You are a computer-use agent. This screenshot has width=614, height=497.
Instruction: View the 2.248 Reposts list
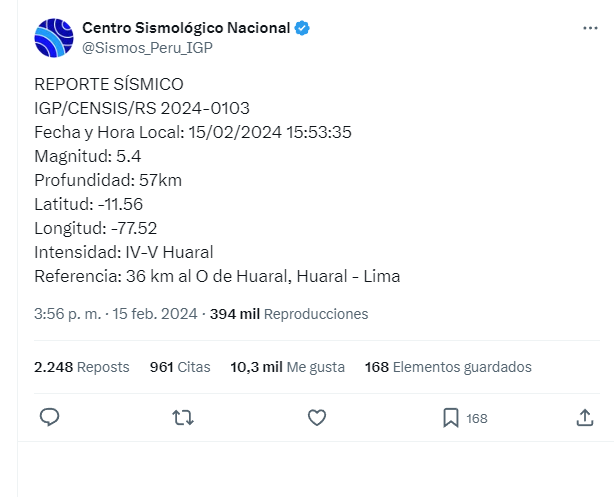pyautogui.click(x=82, y=367)
